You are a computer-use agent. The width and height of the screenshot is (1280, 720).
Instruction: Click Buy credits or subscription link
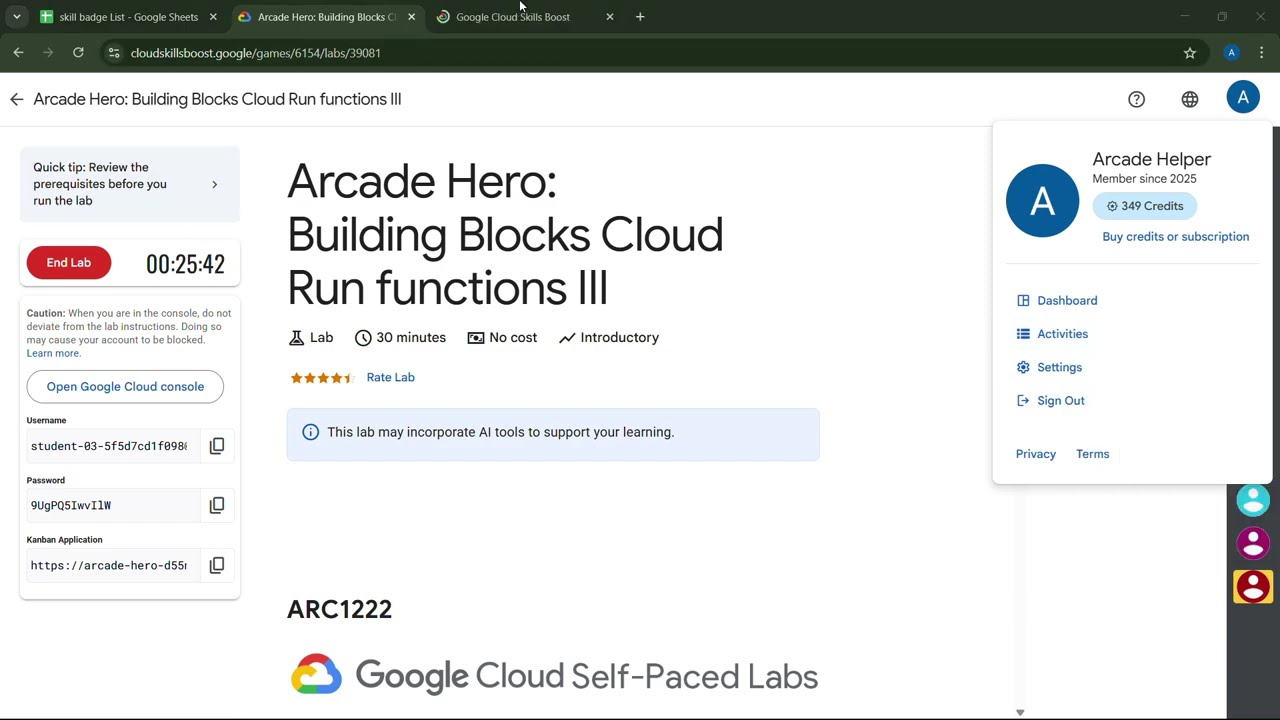tap(1175, 237)
